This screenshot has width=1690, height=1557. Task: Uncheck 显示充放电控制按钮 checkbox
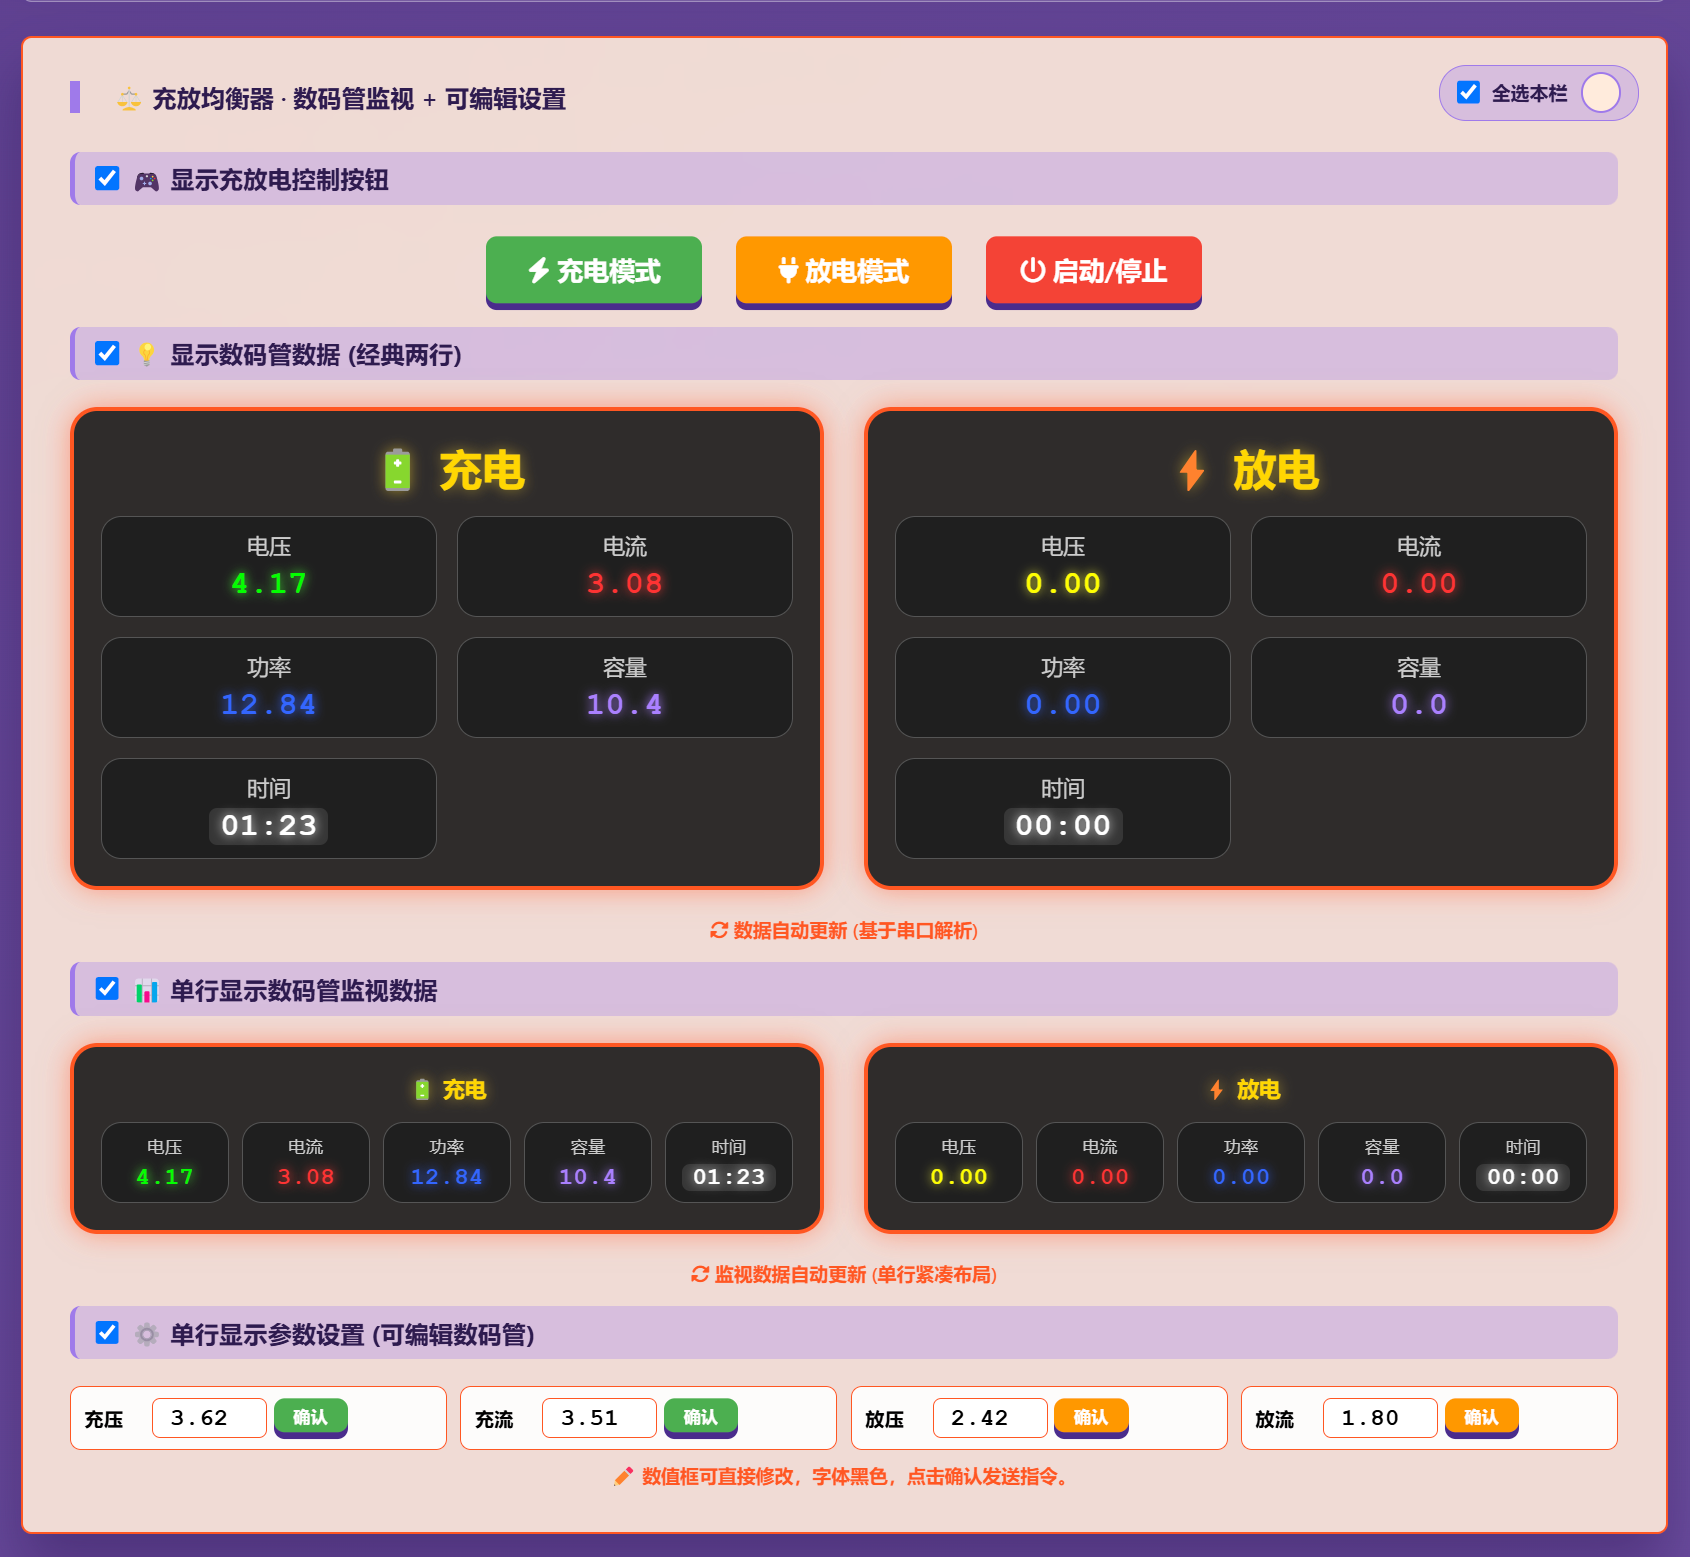pyautogui.click(x=107, y=179)
